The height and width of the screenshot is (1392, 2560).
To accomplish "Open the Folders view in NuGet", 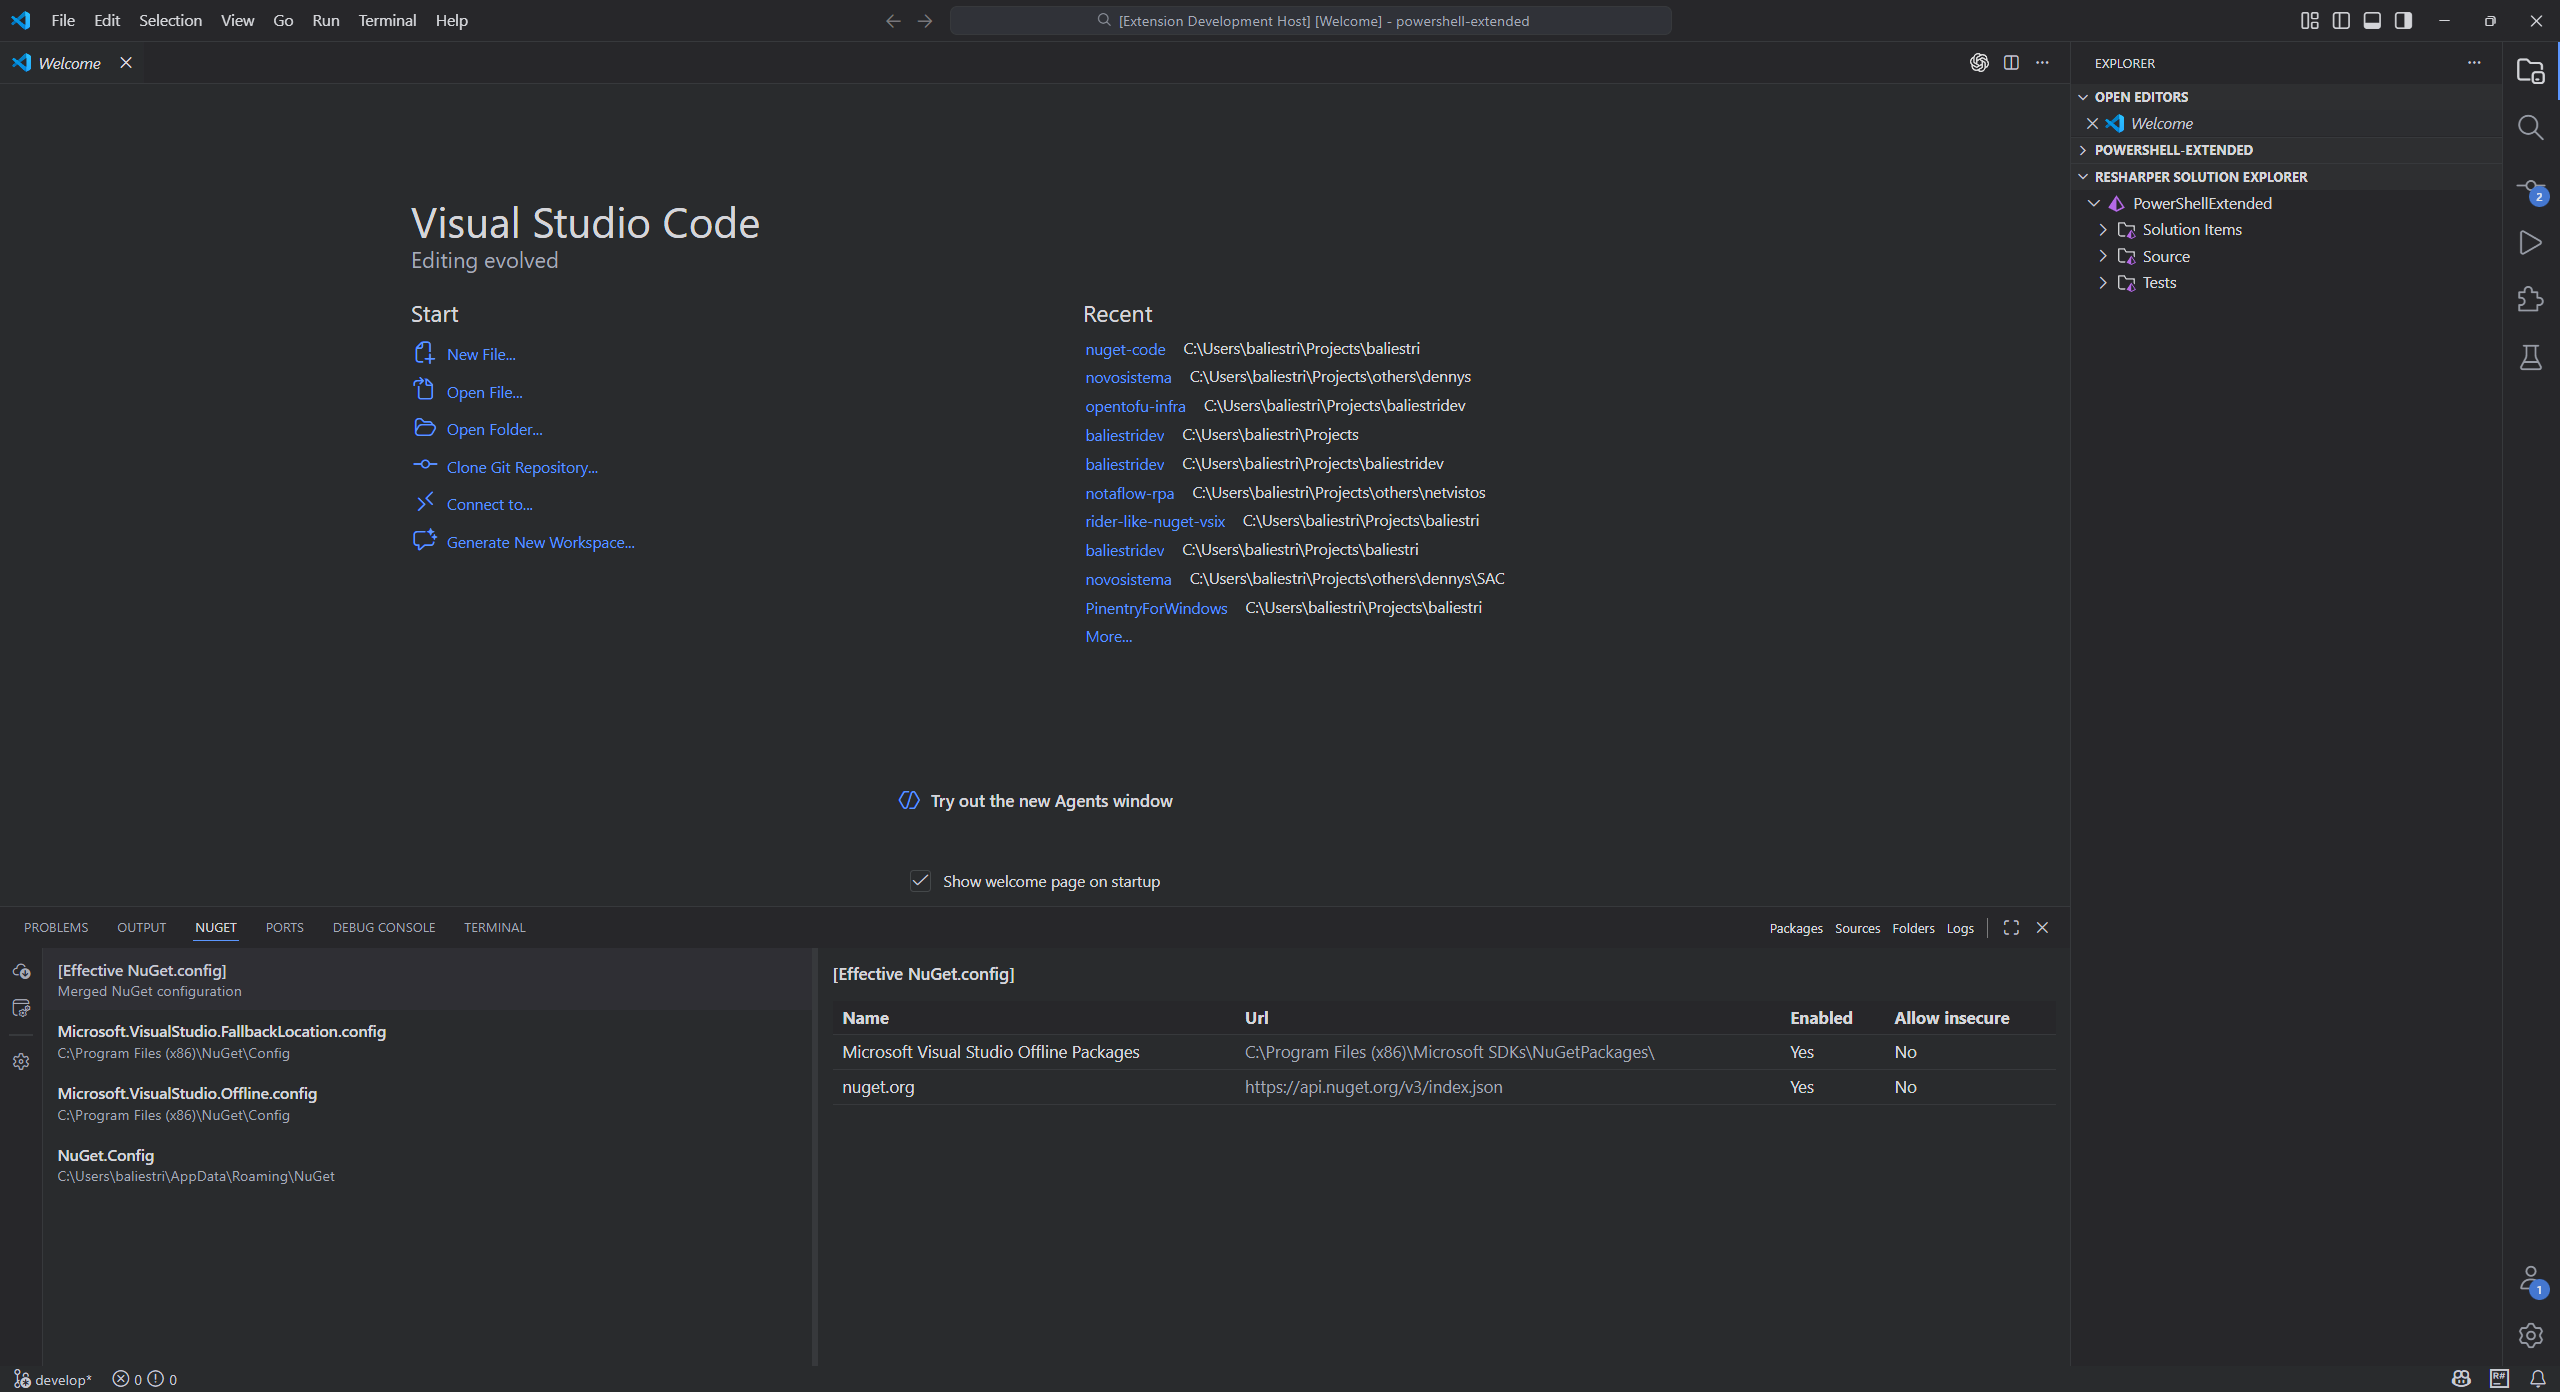I will [1913, 929].
